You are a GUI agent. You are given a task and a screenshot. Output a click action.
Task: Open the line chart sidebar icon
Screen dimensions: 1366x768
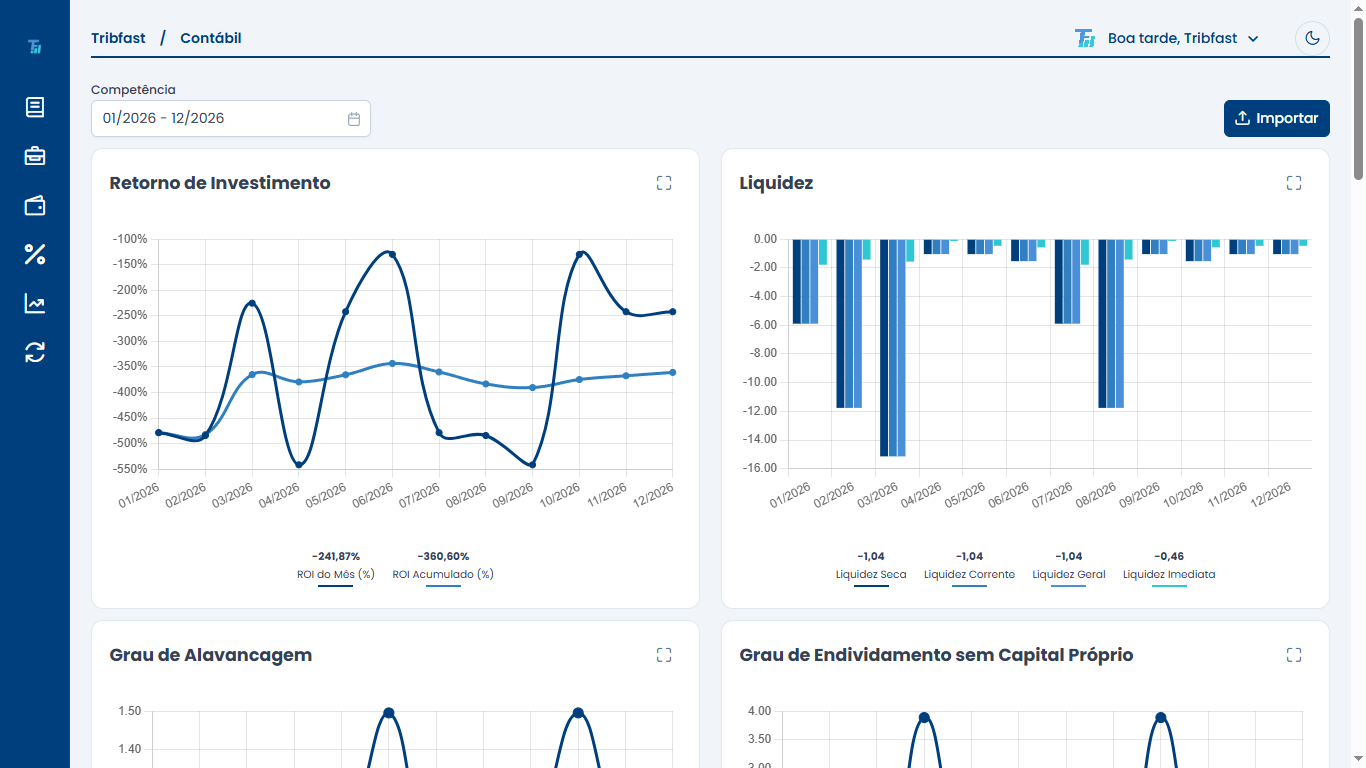tap(35, 303)
